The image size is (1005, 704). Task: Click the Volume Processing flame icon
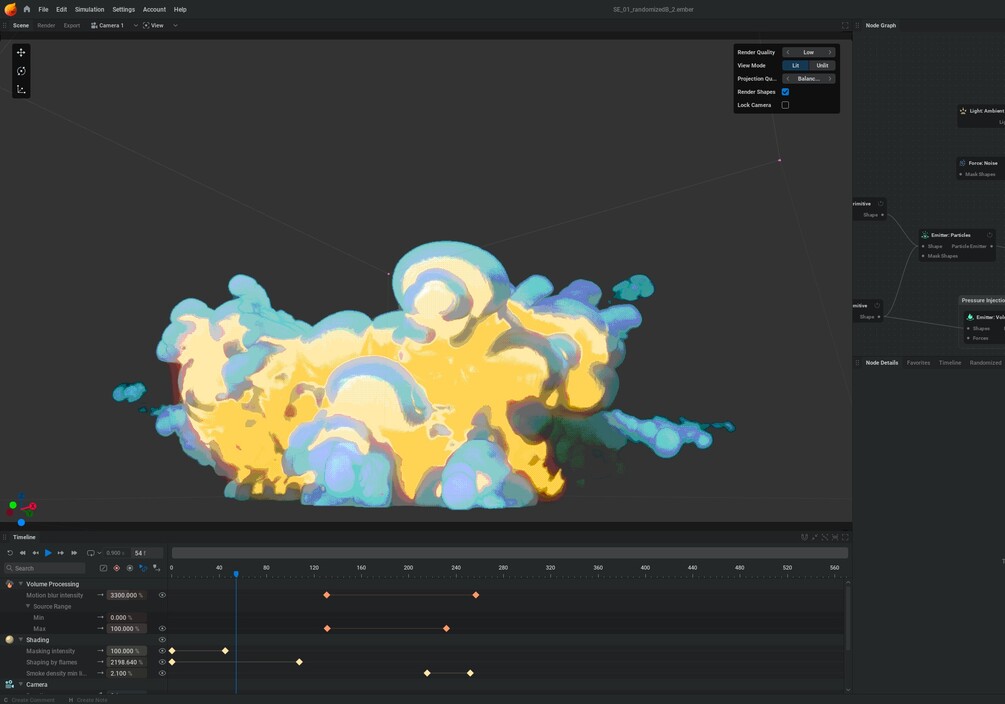[x=9, y=584]
